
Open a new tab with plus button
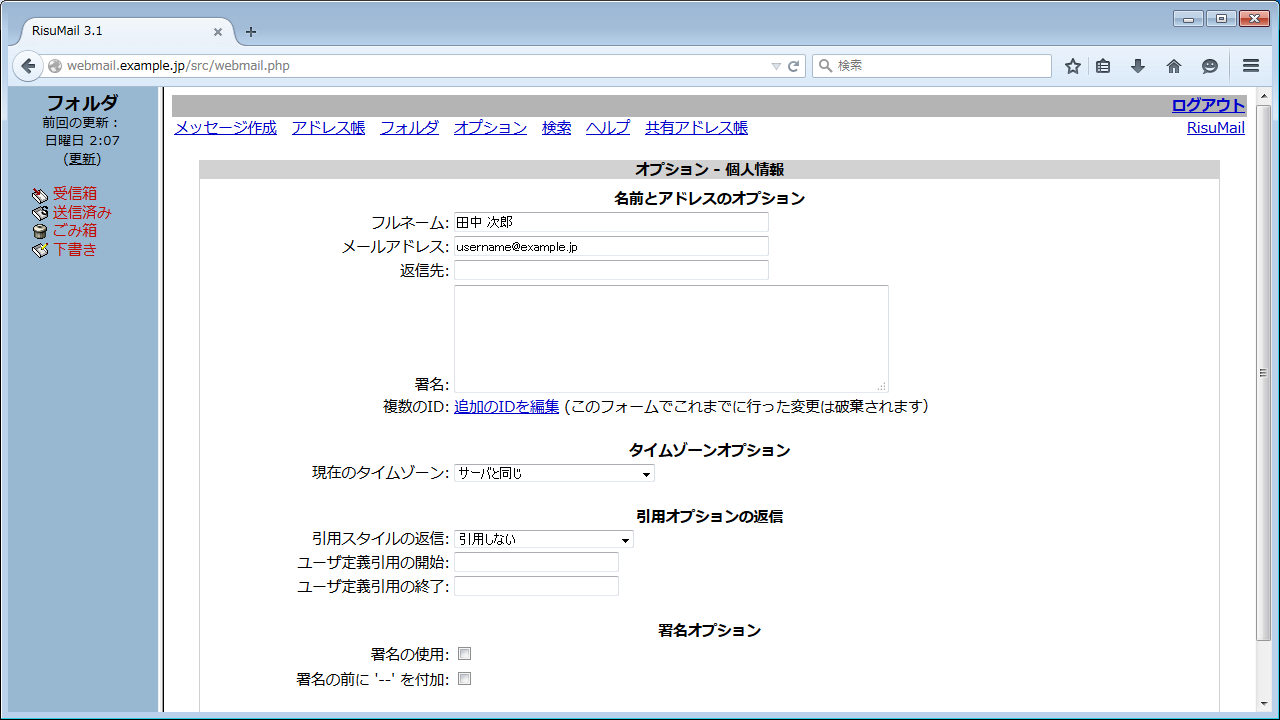pos(251,32)
